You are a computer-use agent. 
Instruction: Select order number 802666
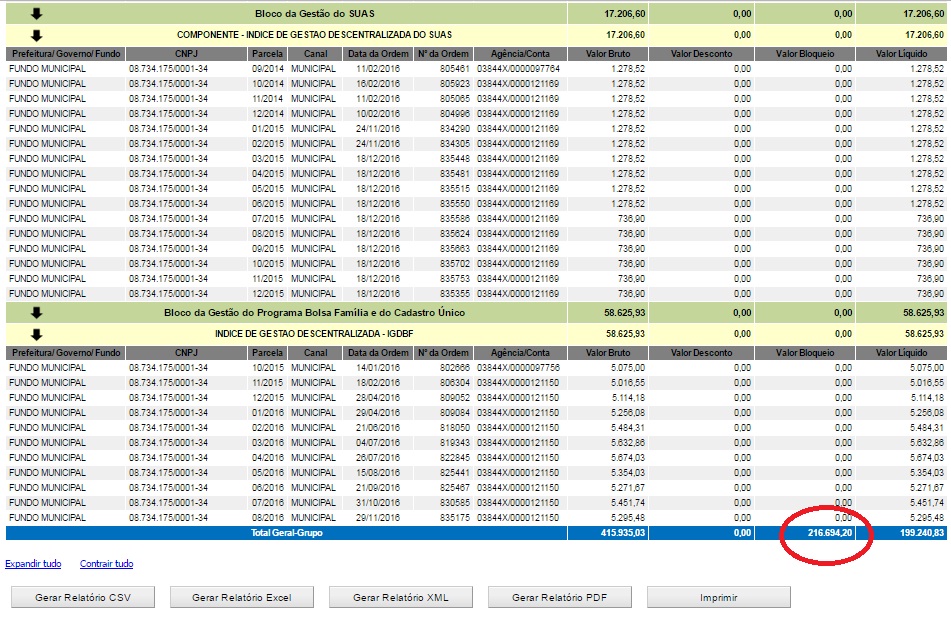point(455,368)
